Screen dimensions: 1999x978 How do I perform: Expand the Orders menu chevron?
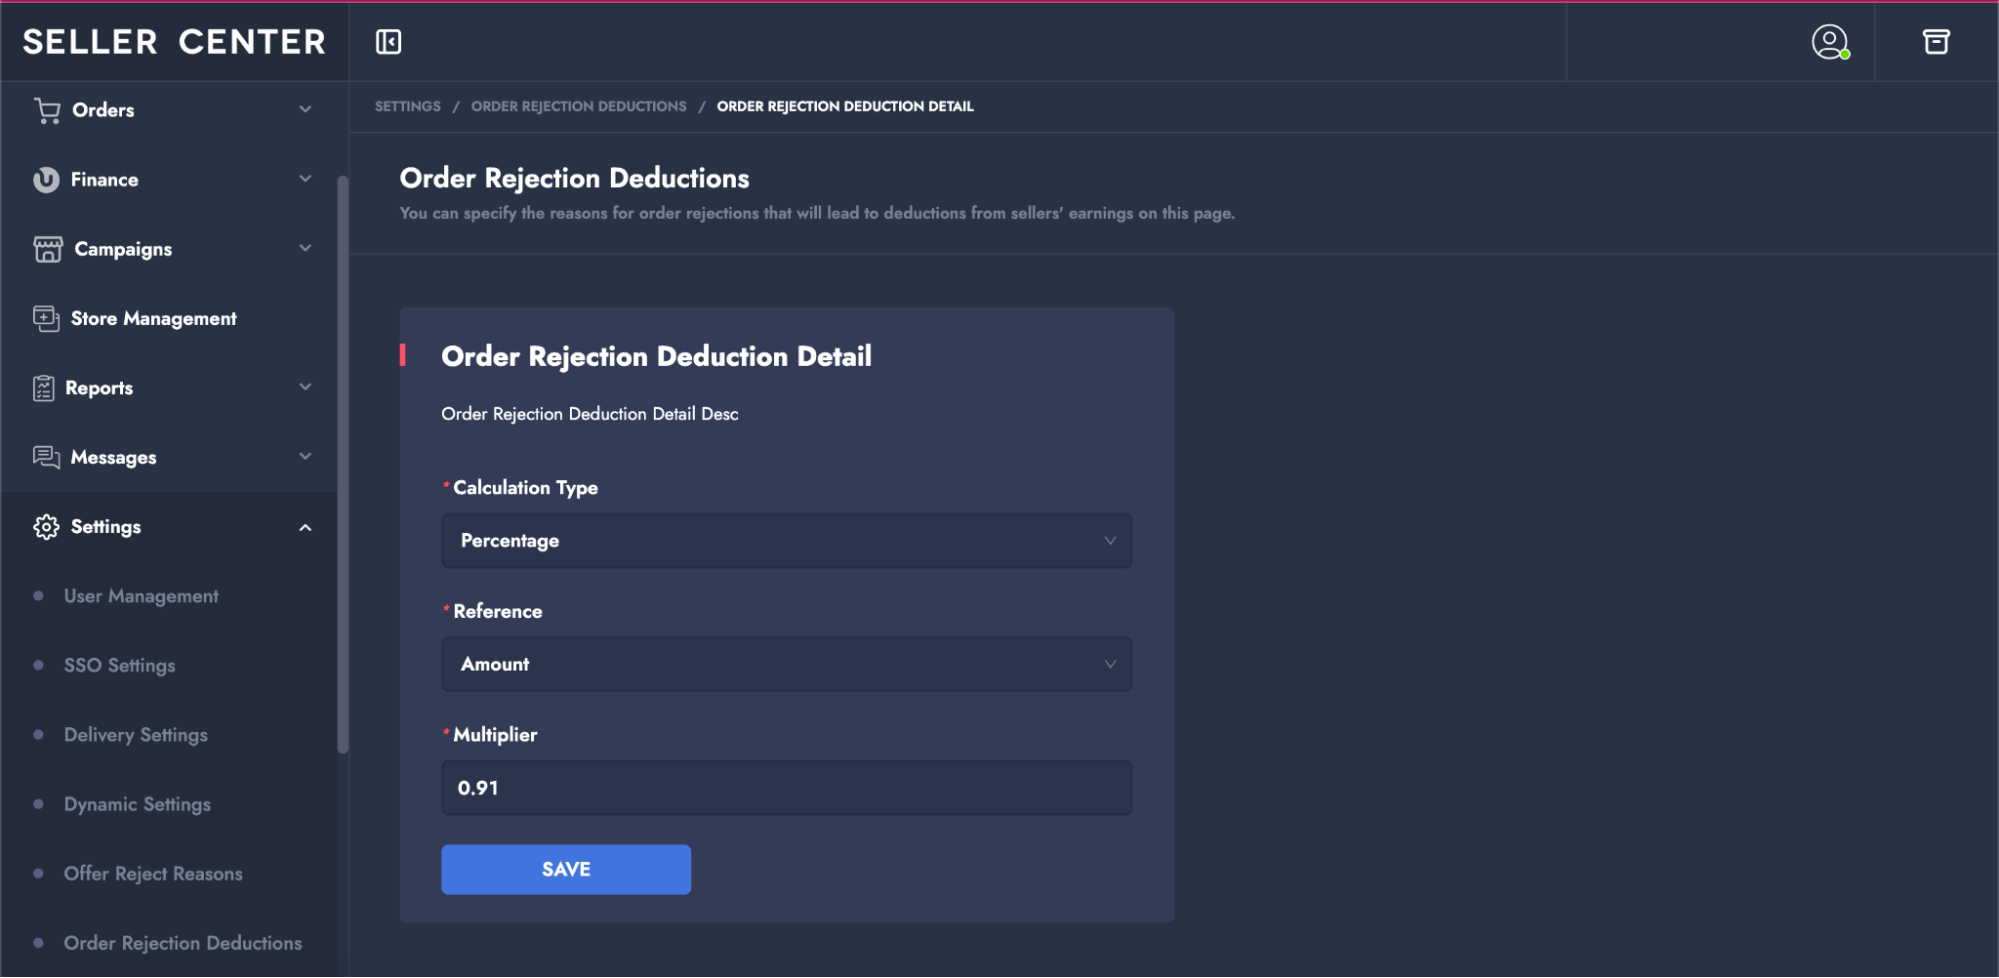click(305, 110)
